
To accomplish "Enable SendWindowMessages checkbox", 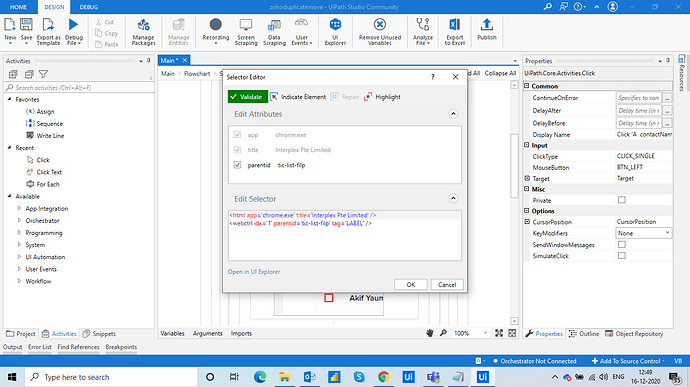I will (x=621, y=244).
